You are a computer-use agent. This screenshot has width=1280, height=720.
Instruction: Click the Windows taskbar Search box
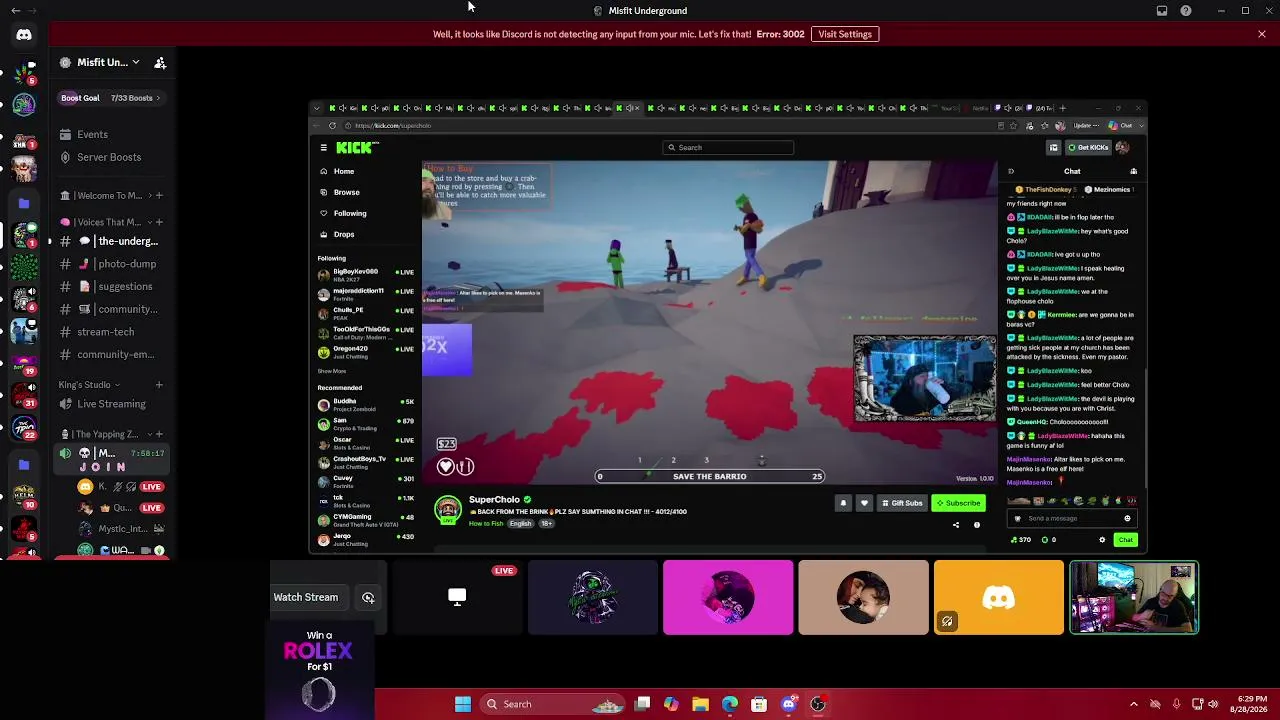[x=552, y=704]
